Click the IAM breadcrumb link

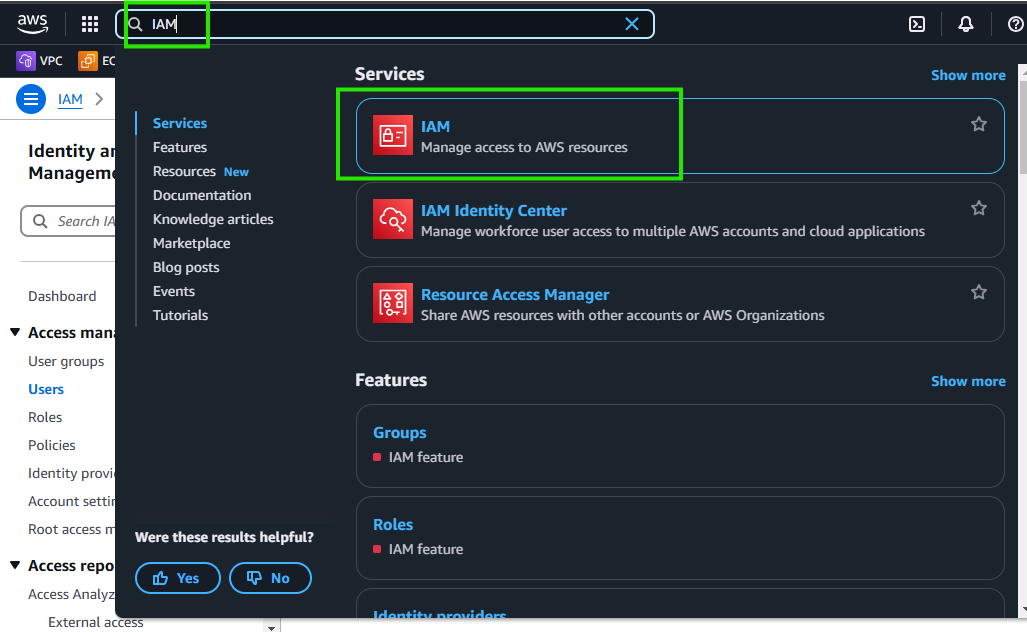pos(70,100)
